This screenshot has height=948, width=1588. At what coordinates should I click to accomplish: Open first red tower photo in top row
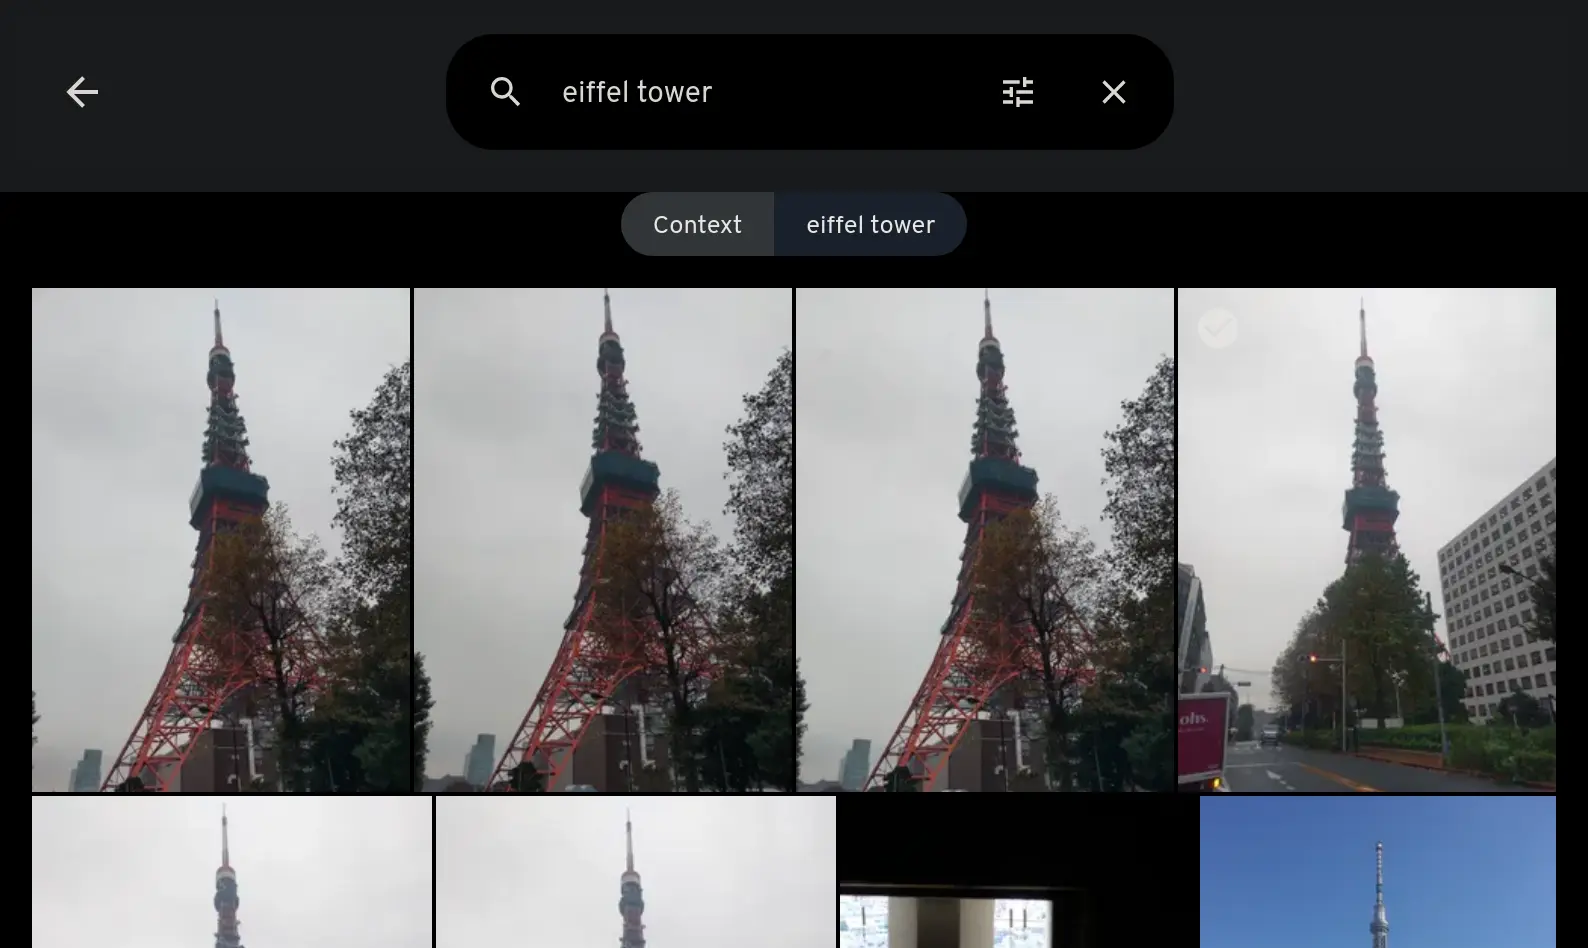pyautogui.click(x=221, y=540)
